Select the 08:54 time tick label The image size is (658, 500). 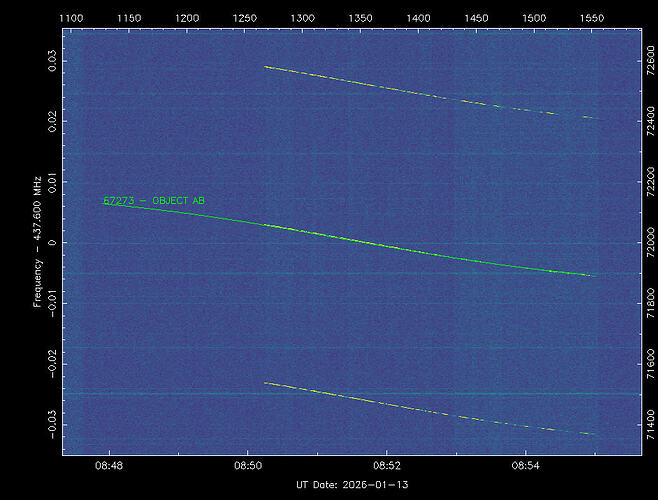pos(527,467)
